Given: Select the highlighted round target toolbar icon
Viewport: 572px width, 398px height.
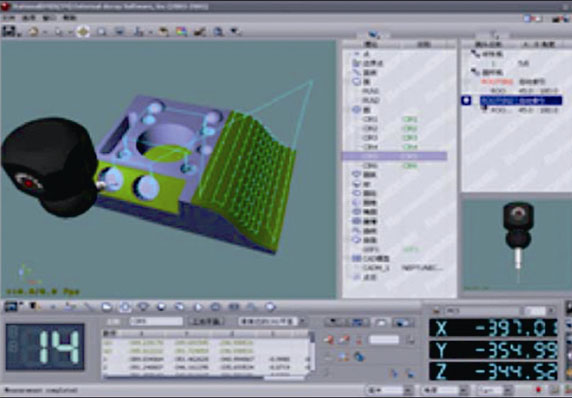Looking at the screenshot, I should (x=83, y=31).
